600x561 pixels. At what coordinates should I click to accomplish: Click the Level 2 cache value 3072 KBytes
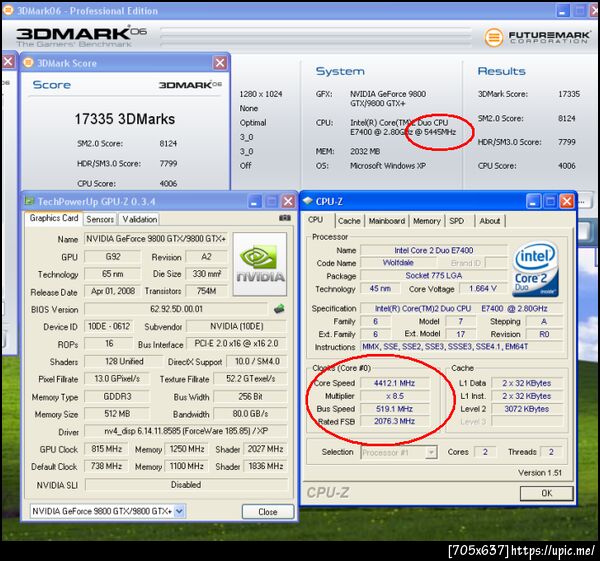527,409
